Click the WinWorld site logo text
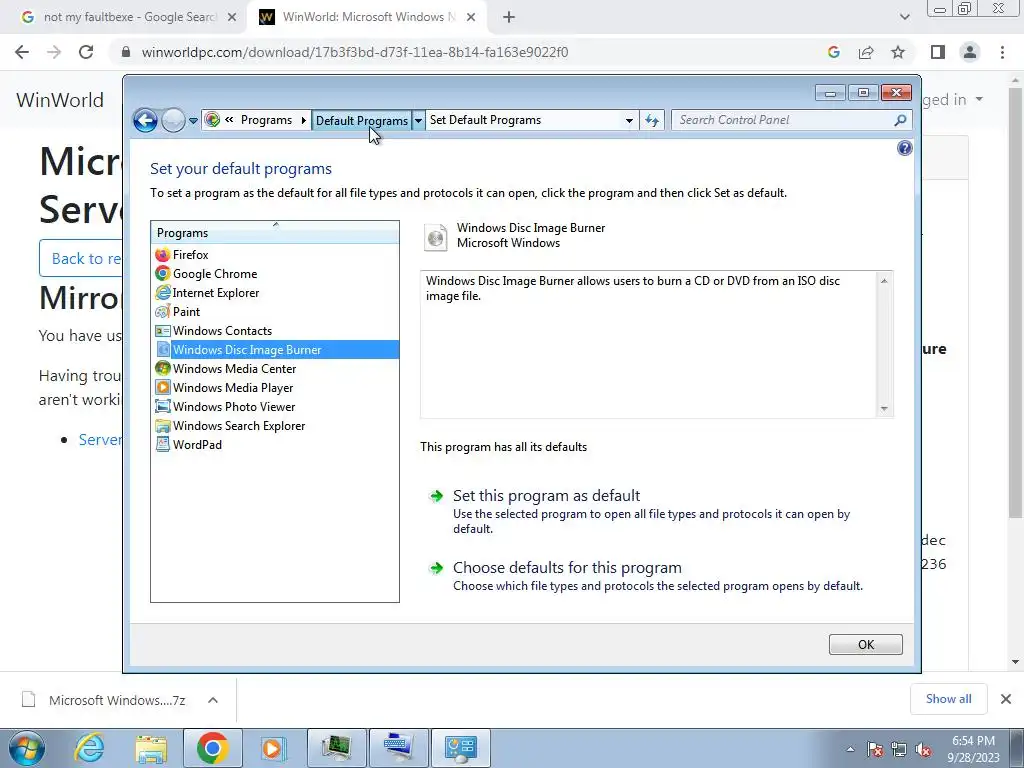This screenshot has width=1024, height=768. 60,100
